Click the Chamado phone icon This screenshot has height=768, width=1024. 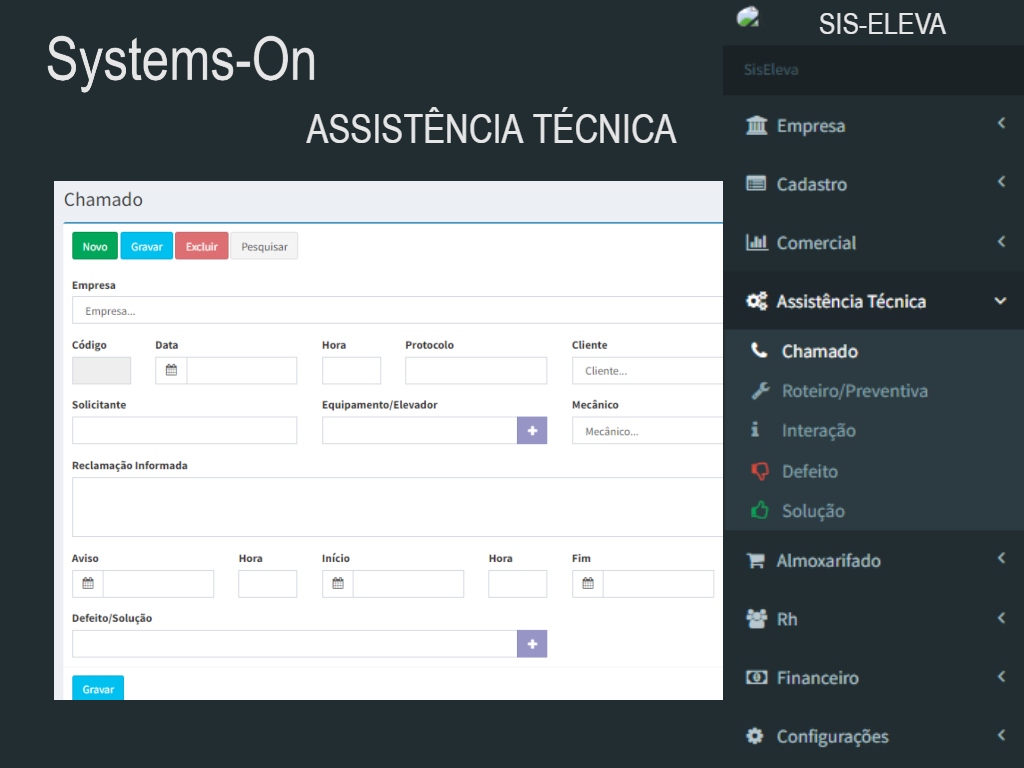click(x=759, y=351)
